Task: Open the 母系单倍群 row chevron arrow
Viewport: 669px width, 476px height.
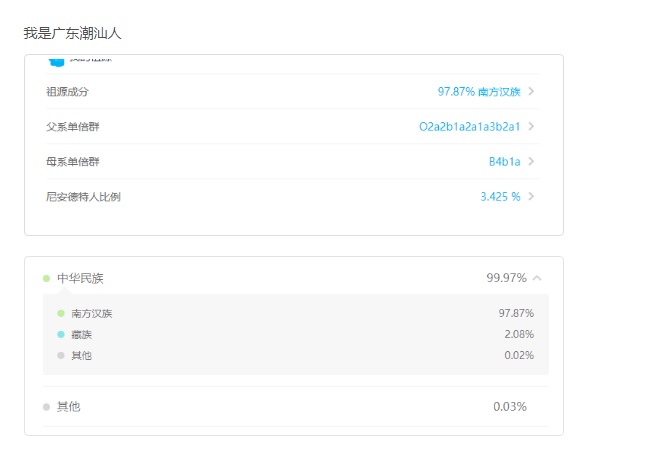Action: pyautogui.click(x=531, y=161)
